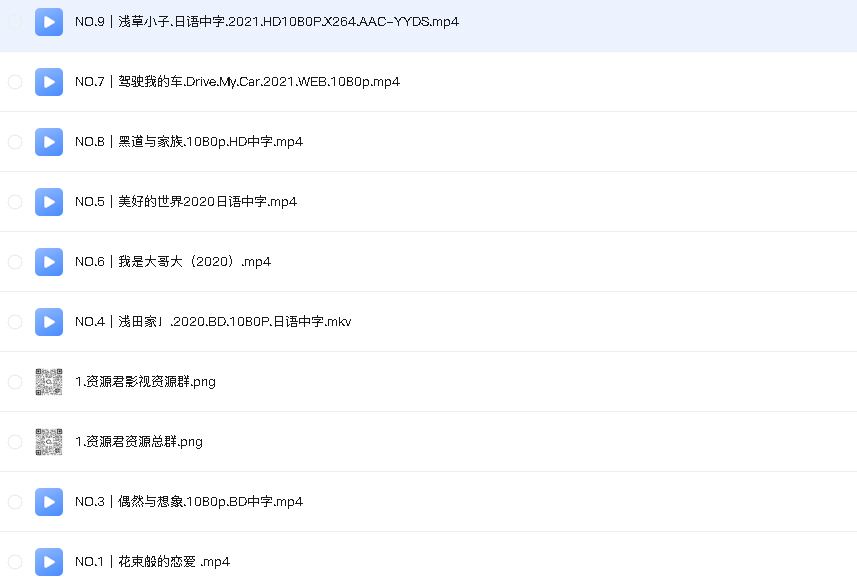
Task: Click the video icon for NO.5 美好的世界
Action: click(x=49, y=202)
